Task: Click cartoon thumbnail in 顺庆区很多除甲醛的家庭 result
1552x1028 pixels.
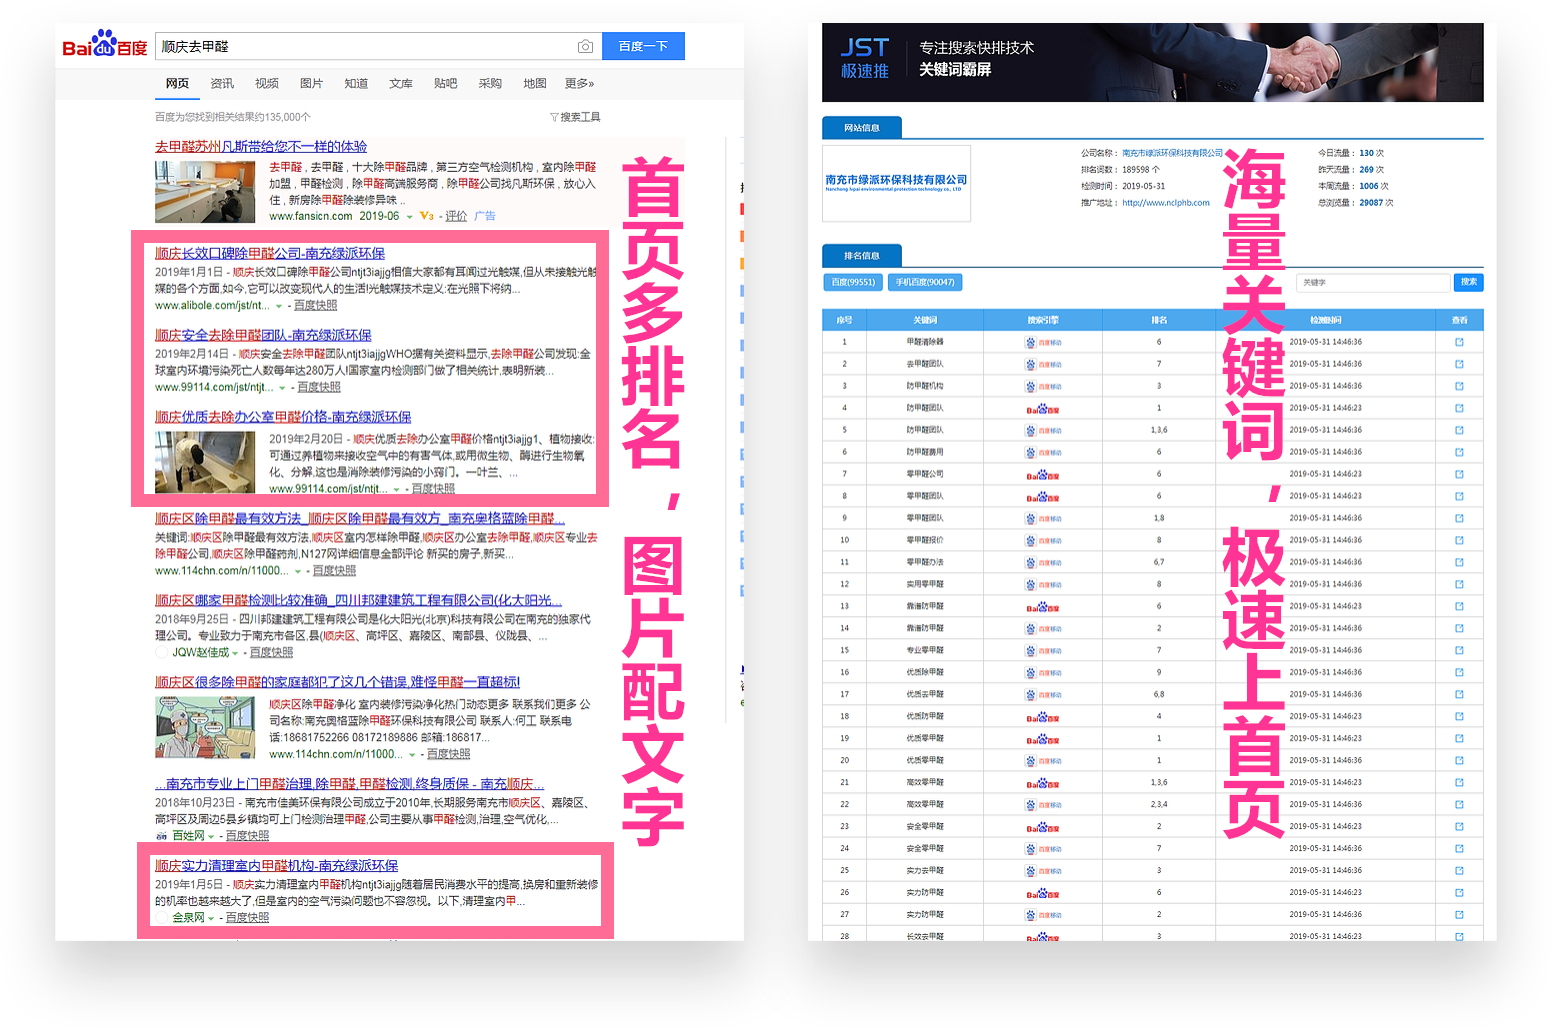Action: [x=205, y=728]
